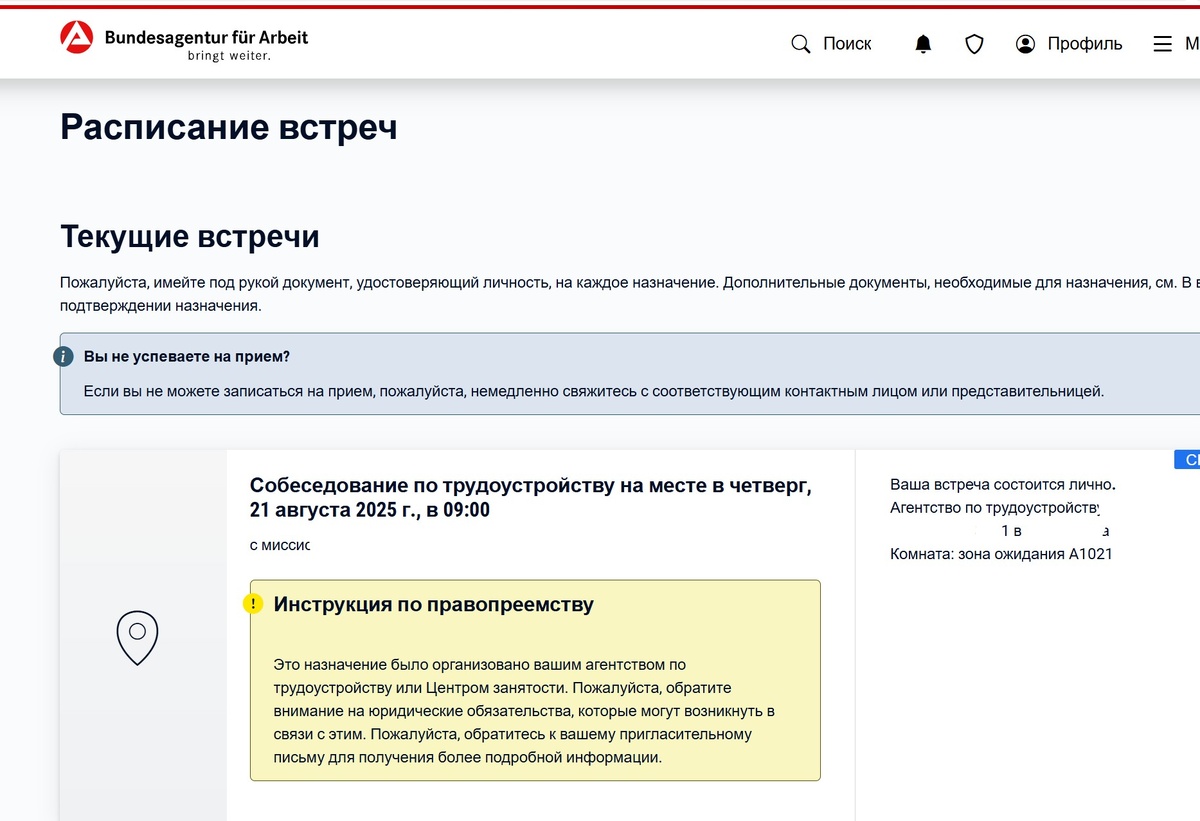The width and height of the screenshot is (1200, 821).
Task: Click the red Bundesagentur für Arbeit logo icon
Action: 77,39
